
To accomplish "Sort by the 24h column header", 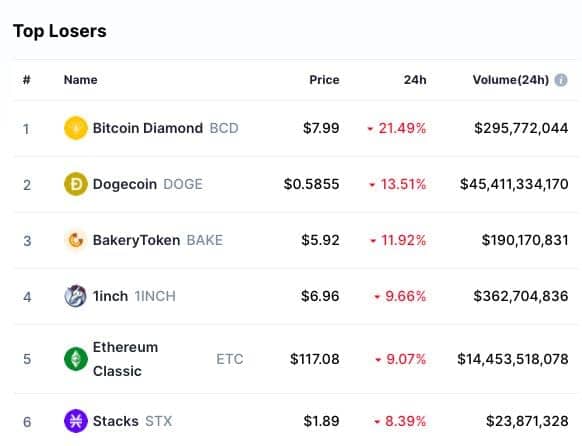I will coord(415,80).
